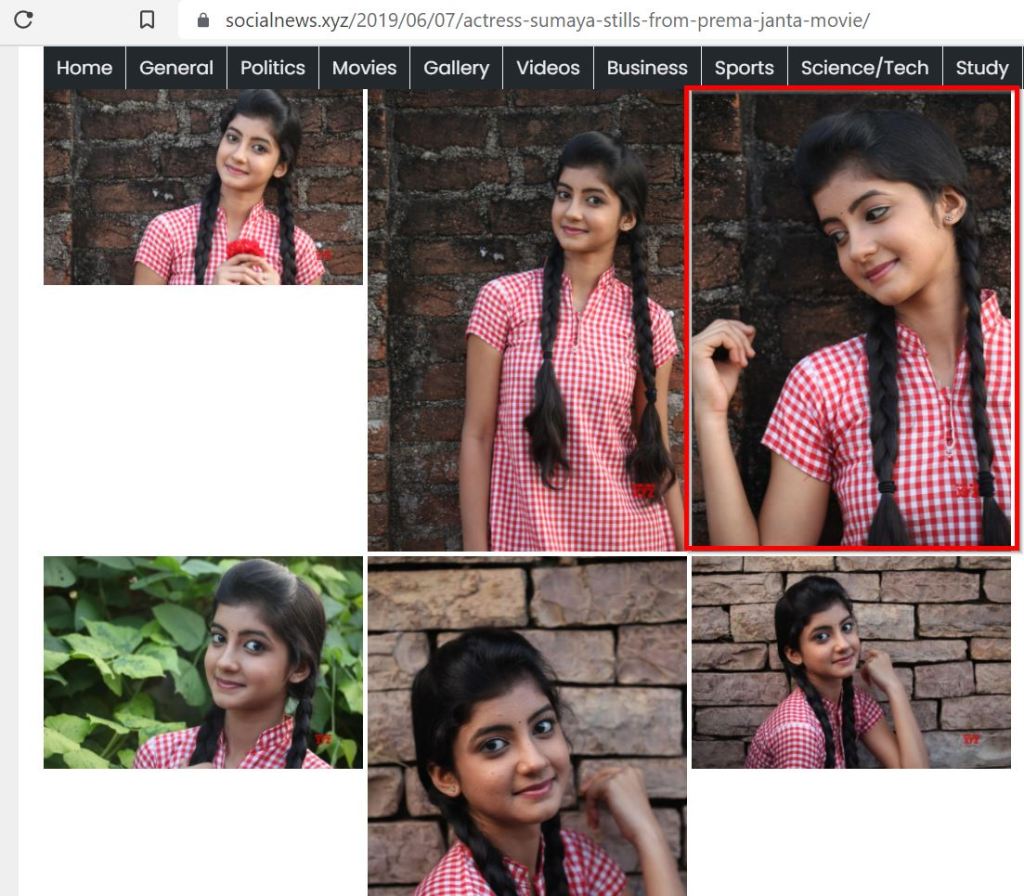Image resolution: width=1024 pixels, height=896 pixels.
Task: Click Study in the navigation bar
Action: click(x=981, y=68)
